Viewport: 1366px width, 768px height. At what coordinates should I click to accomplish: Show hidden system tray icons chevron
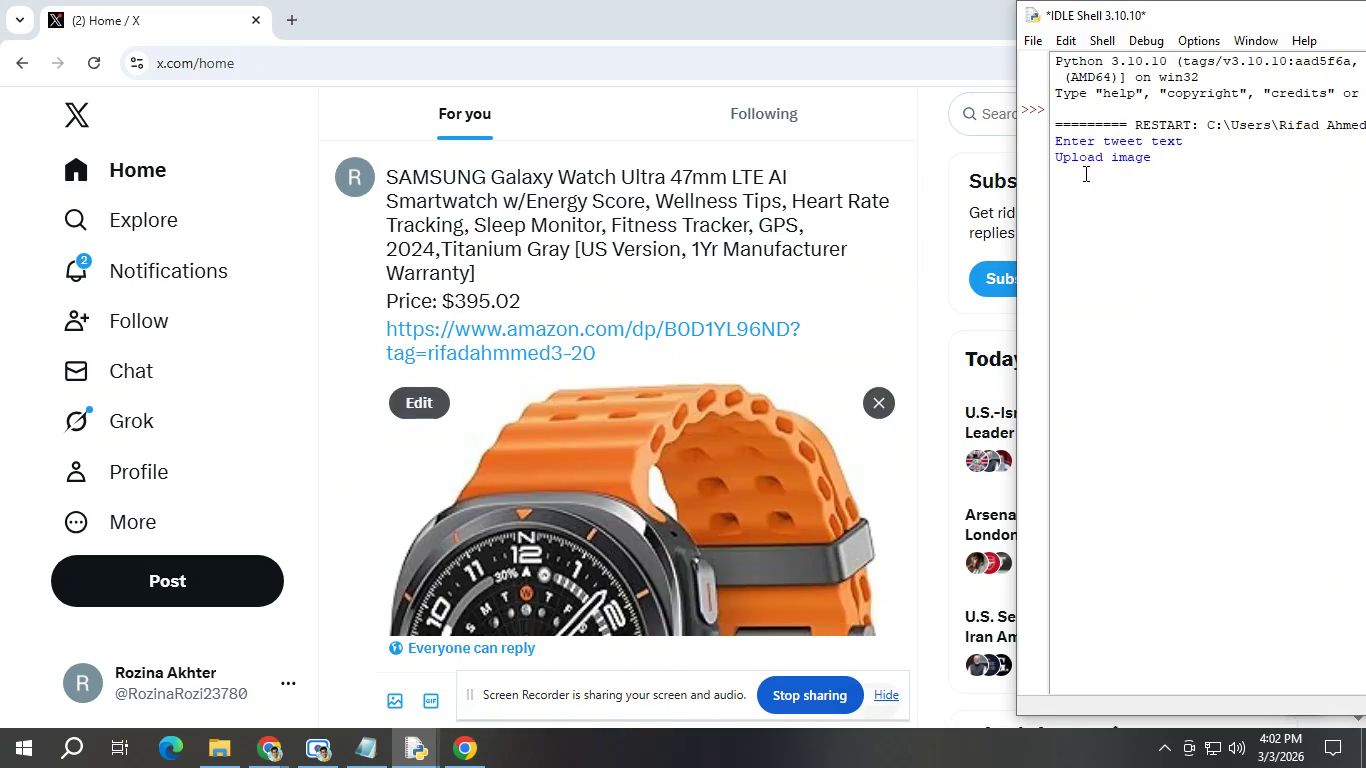[1164, 748]
